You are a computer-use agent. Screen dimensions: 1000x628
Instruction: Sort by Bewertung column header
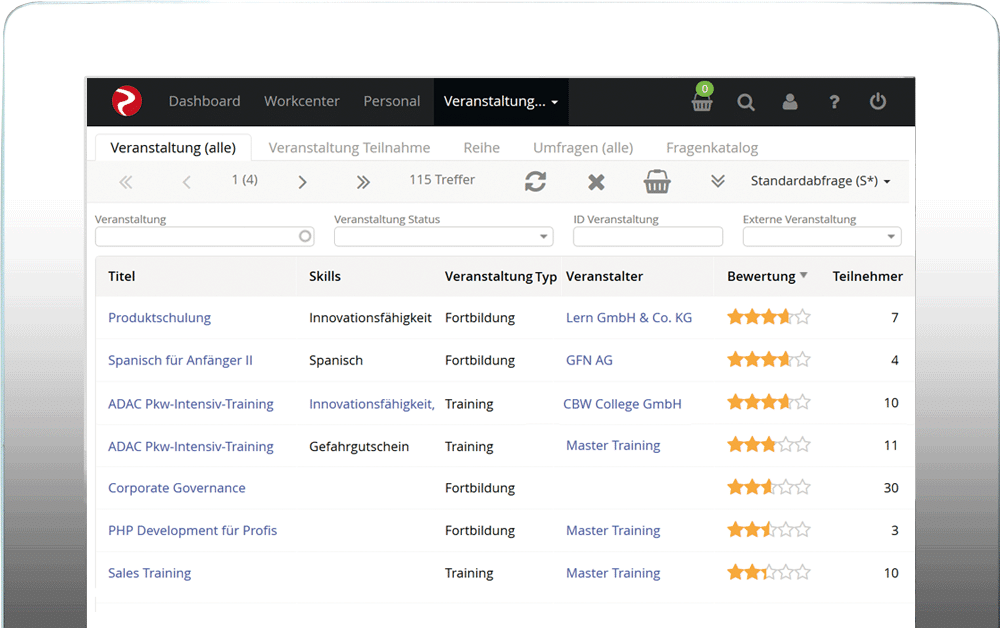[767, 276]
